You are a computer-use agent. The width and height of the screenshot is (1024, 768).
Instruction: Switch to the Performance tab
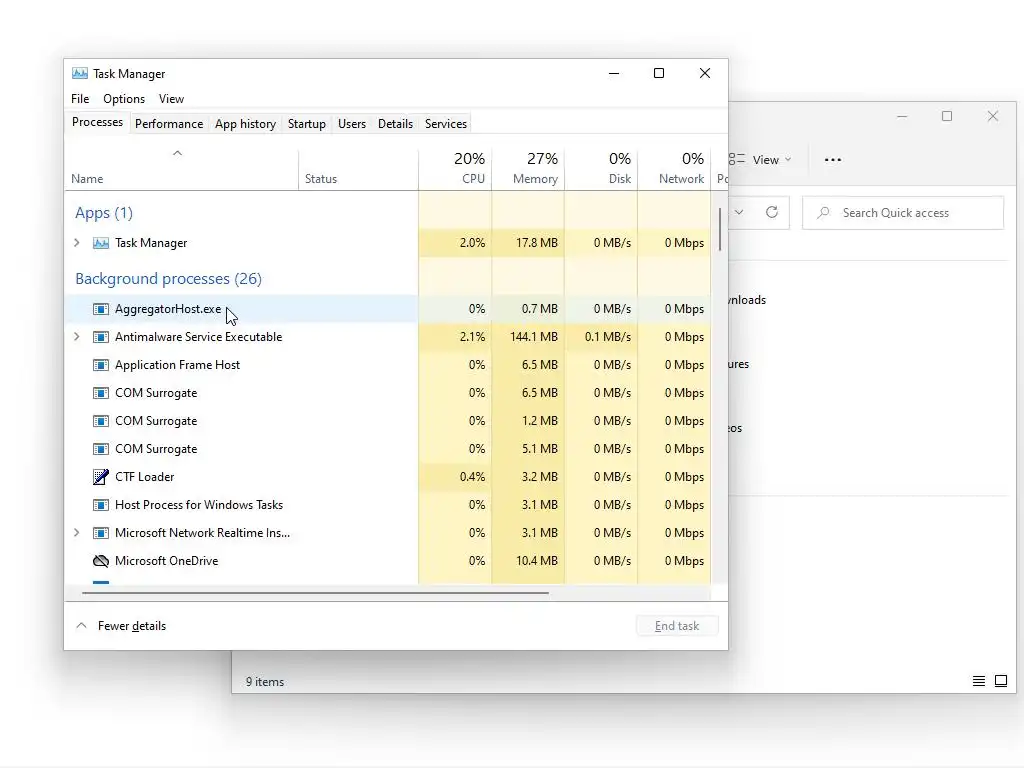(169, 123)
